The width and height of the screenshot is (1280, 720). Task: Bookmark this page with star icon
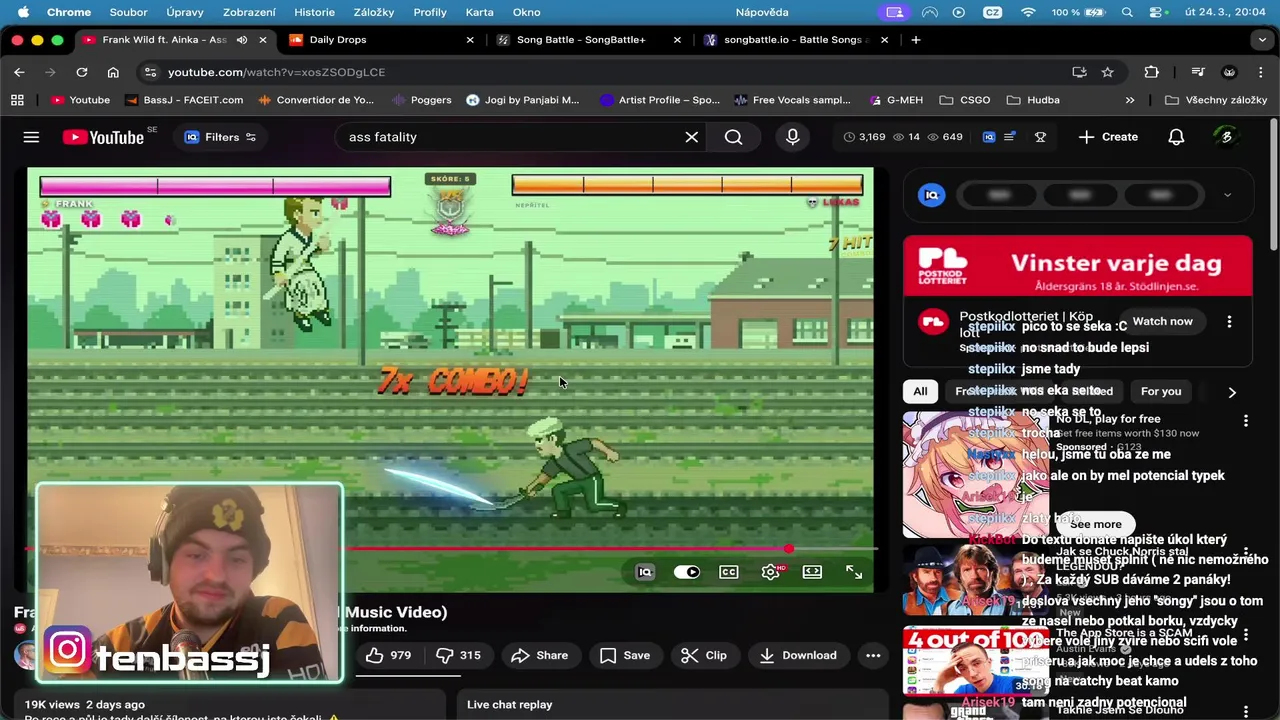click(x=1107, y=72)
